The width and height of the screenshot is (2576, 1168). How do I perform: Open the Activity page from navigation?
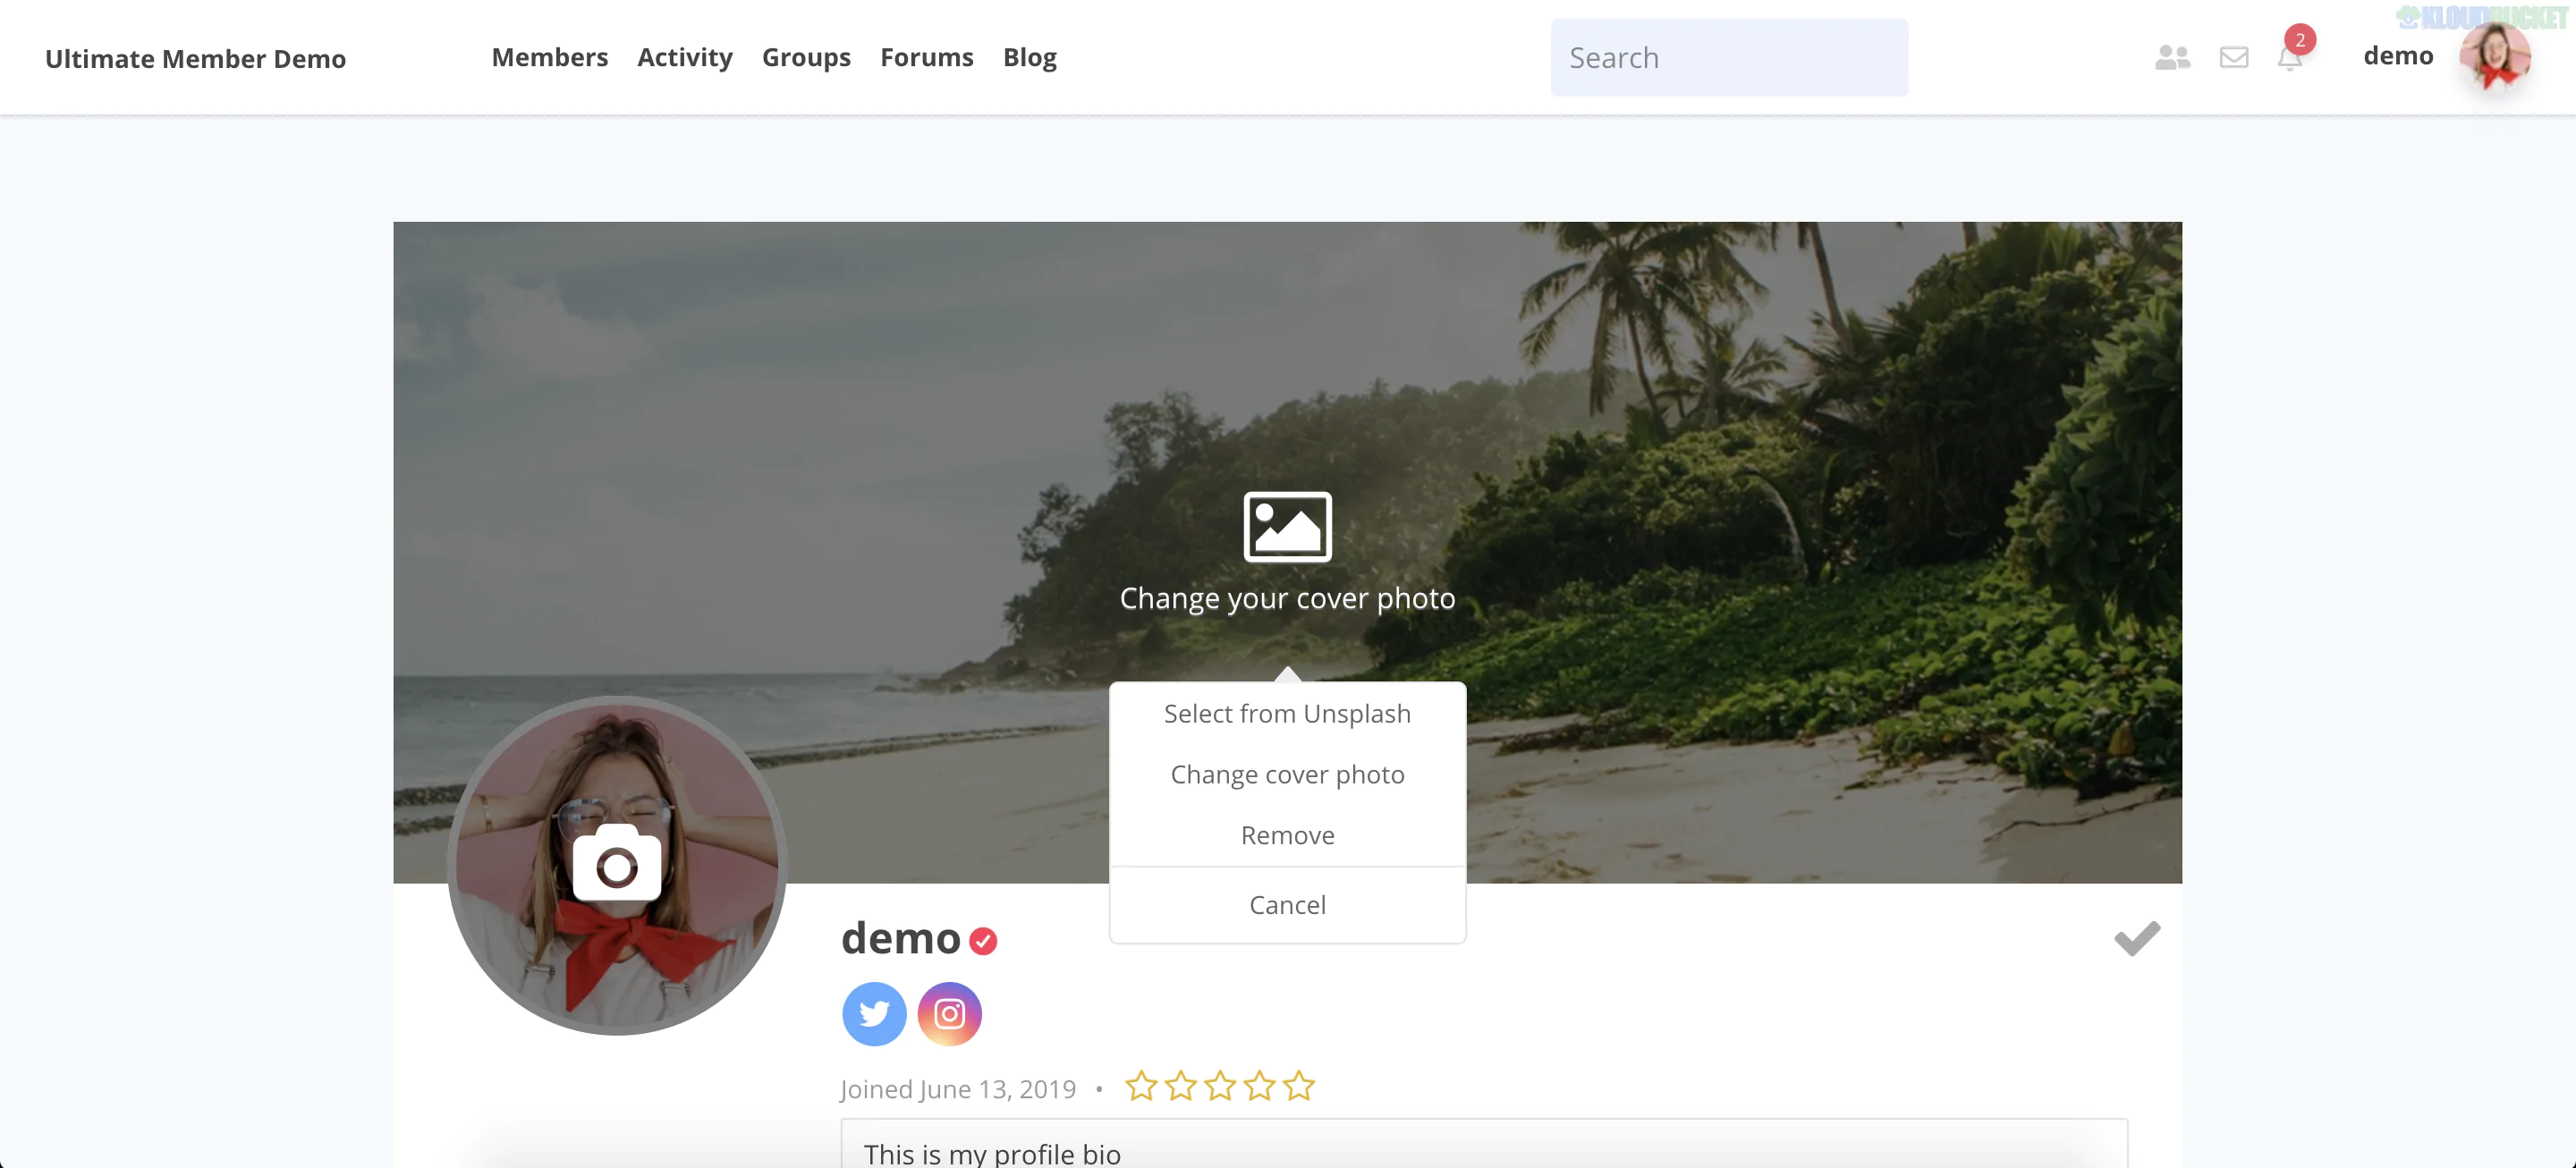point(684,57)
